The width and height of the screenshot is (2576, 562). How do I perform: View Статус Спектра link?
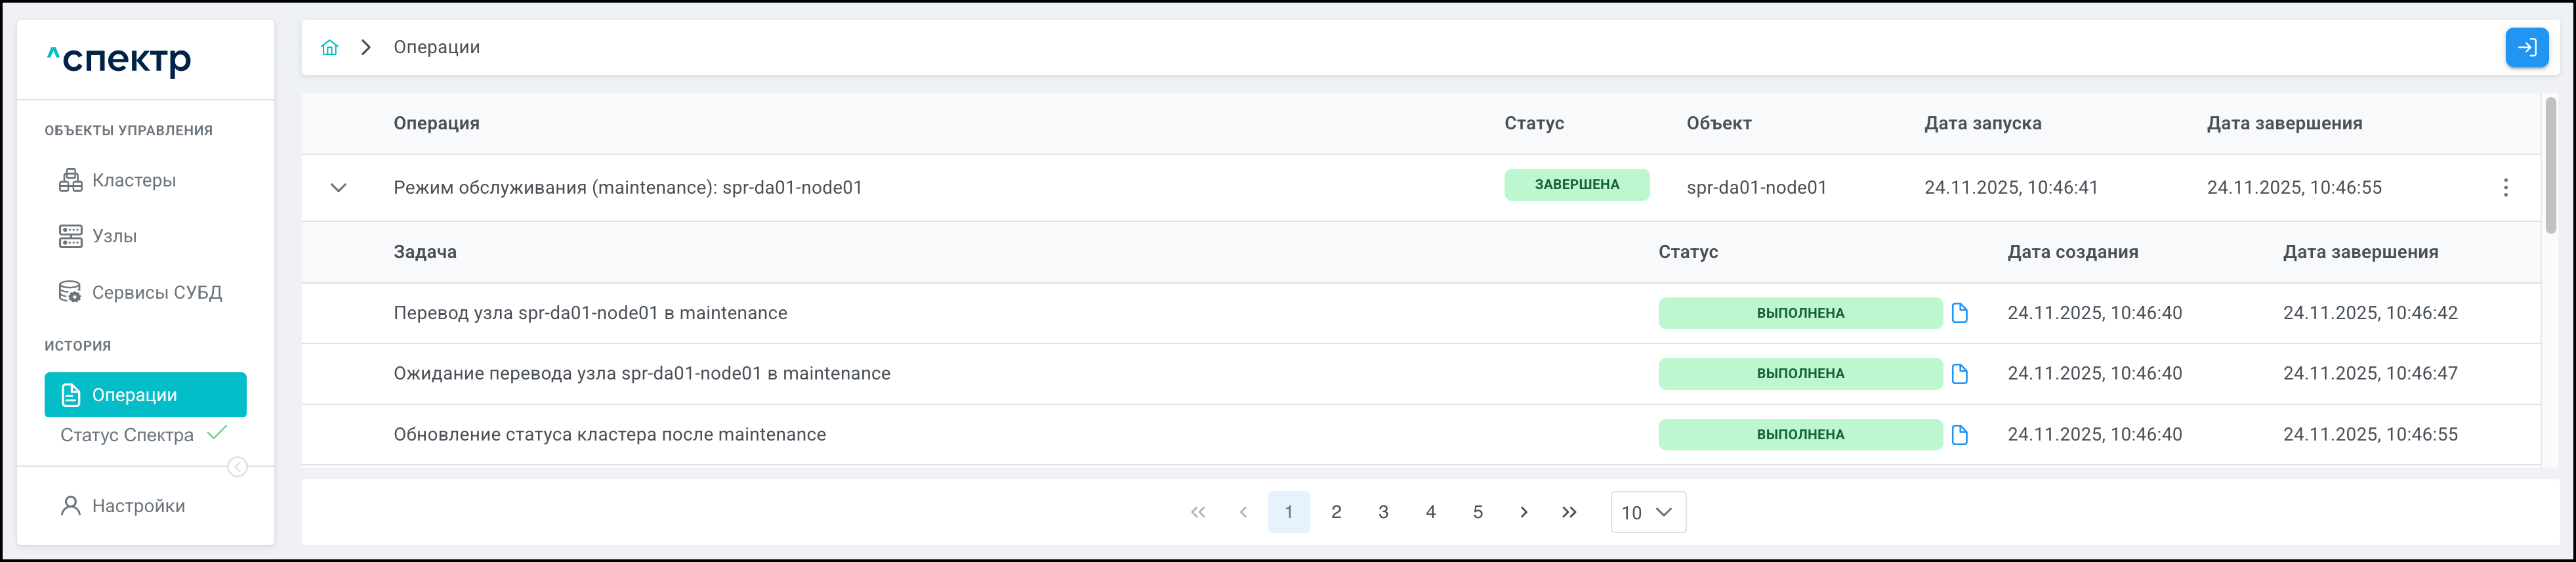point(127,435)
